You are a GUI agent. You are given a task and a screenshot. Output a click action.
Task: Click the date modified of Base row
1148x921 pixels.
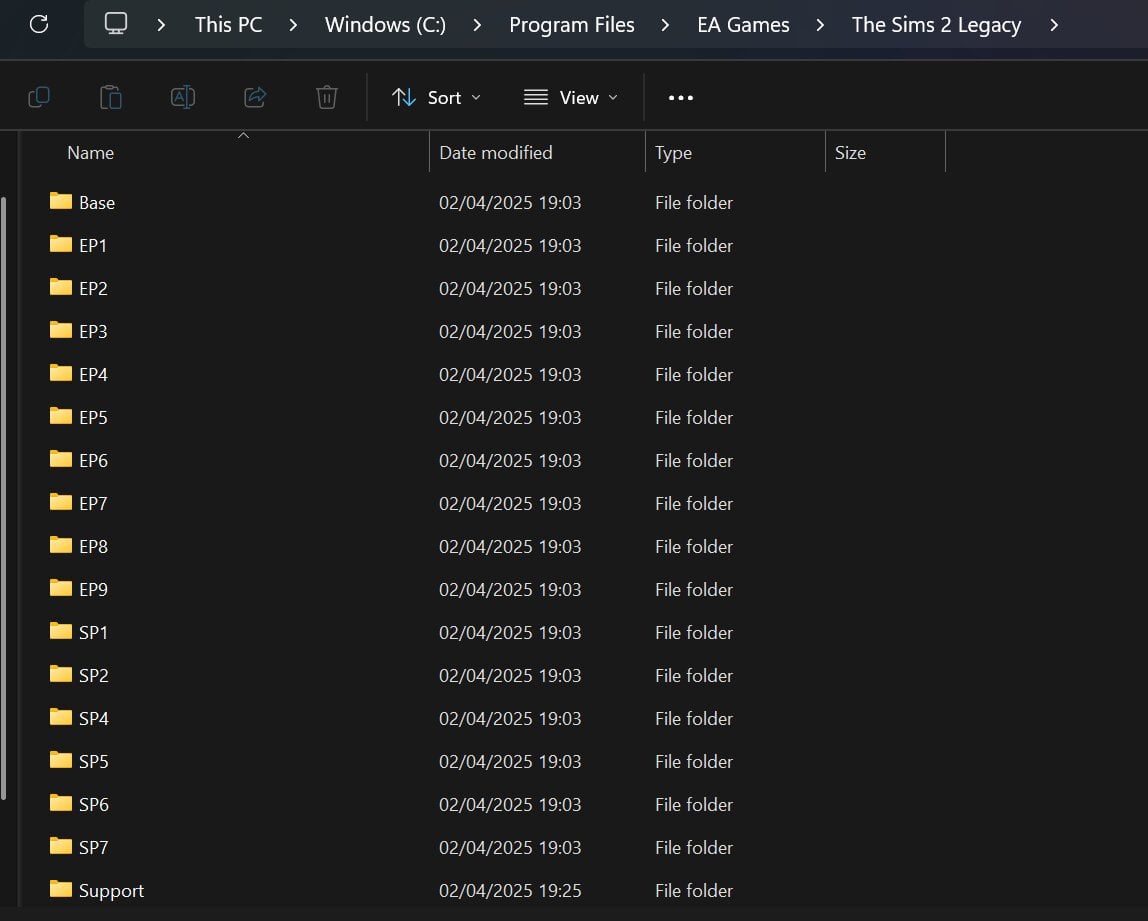(510, 202)
